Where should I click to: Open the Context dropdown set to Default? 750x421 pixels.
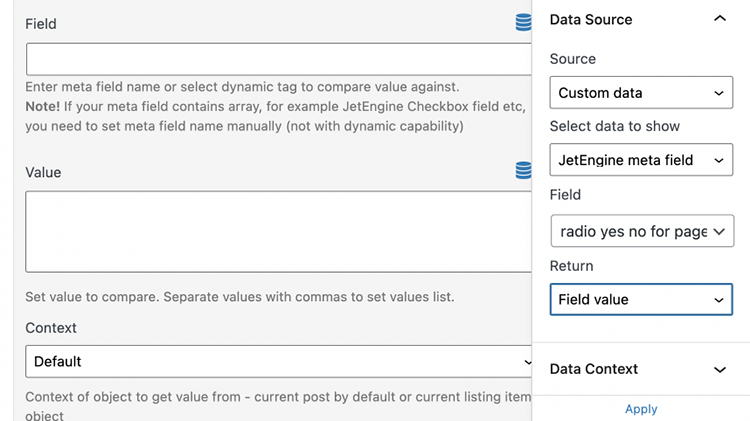278,361
